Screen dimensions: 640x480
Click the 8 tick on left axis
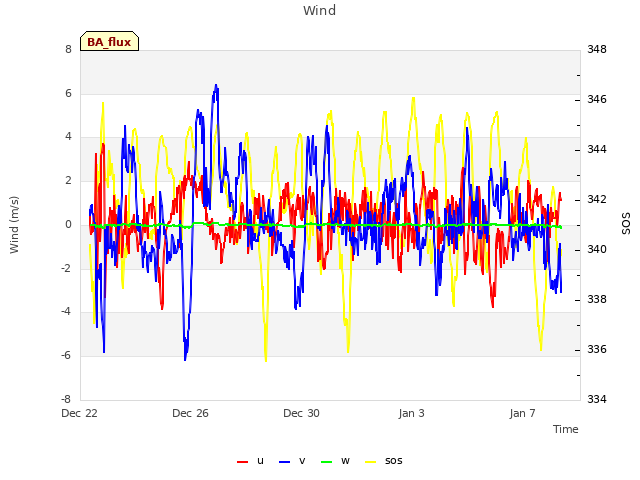coord(68,49)
